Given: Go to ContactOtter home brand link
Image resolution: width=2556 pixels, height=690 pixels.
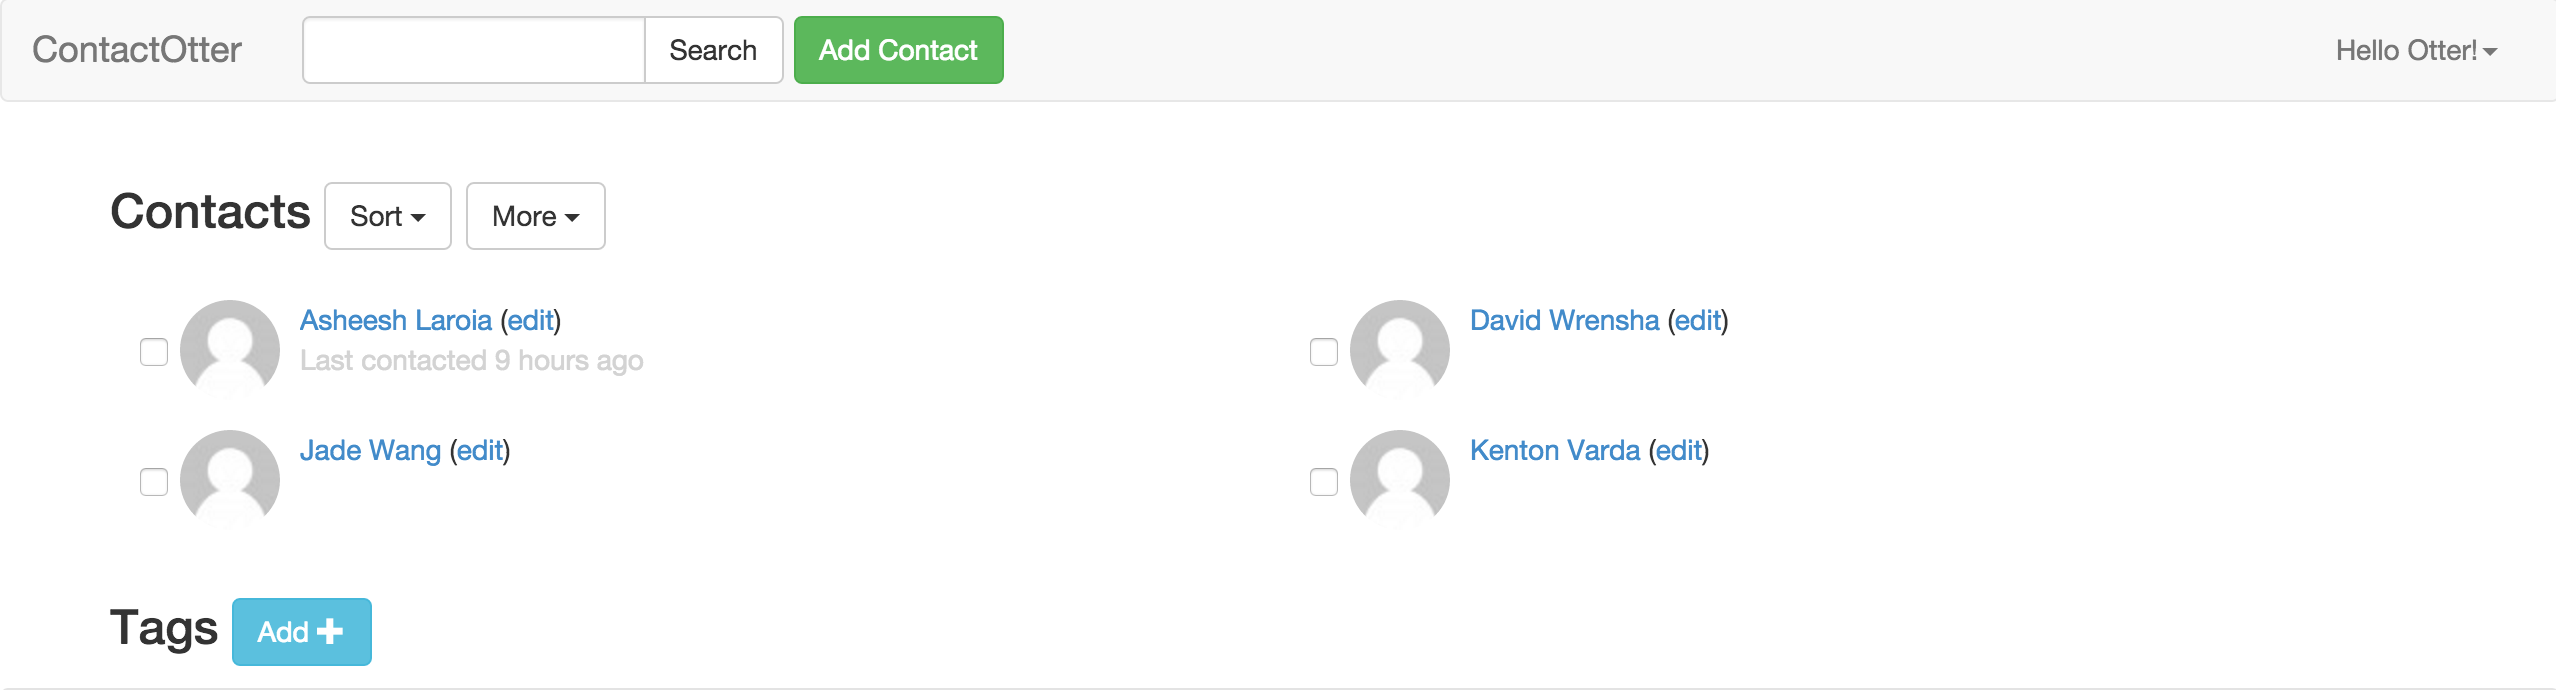Looking at the screenshot, I should [137, 50].
